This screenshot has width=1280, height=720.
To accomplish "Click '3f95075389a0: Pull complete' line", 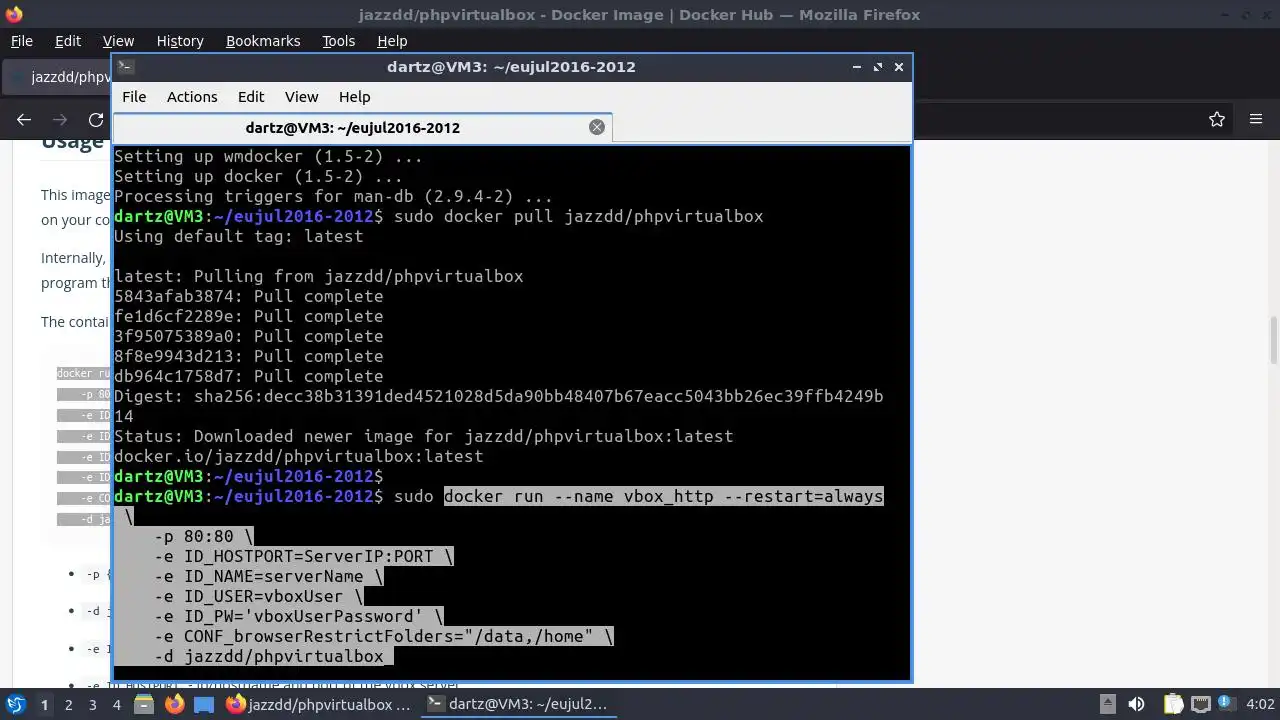I will 248,336.
